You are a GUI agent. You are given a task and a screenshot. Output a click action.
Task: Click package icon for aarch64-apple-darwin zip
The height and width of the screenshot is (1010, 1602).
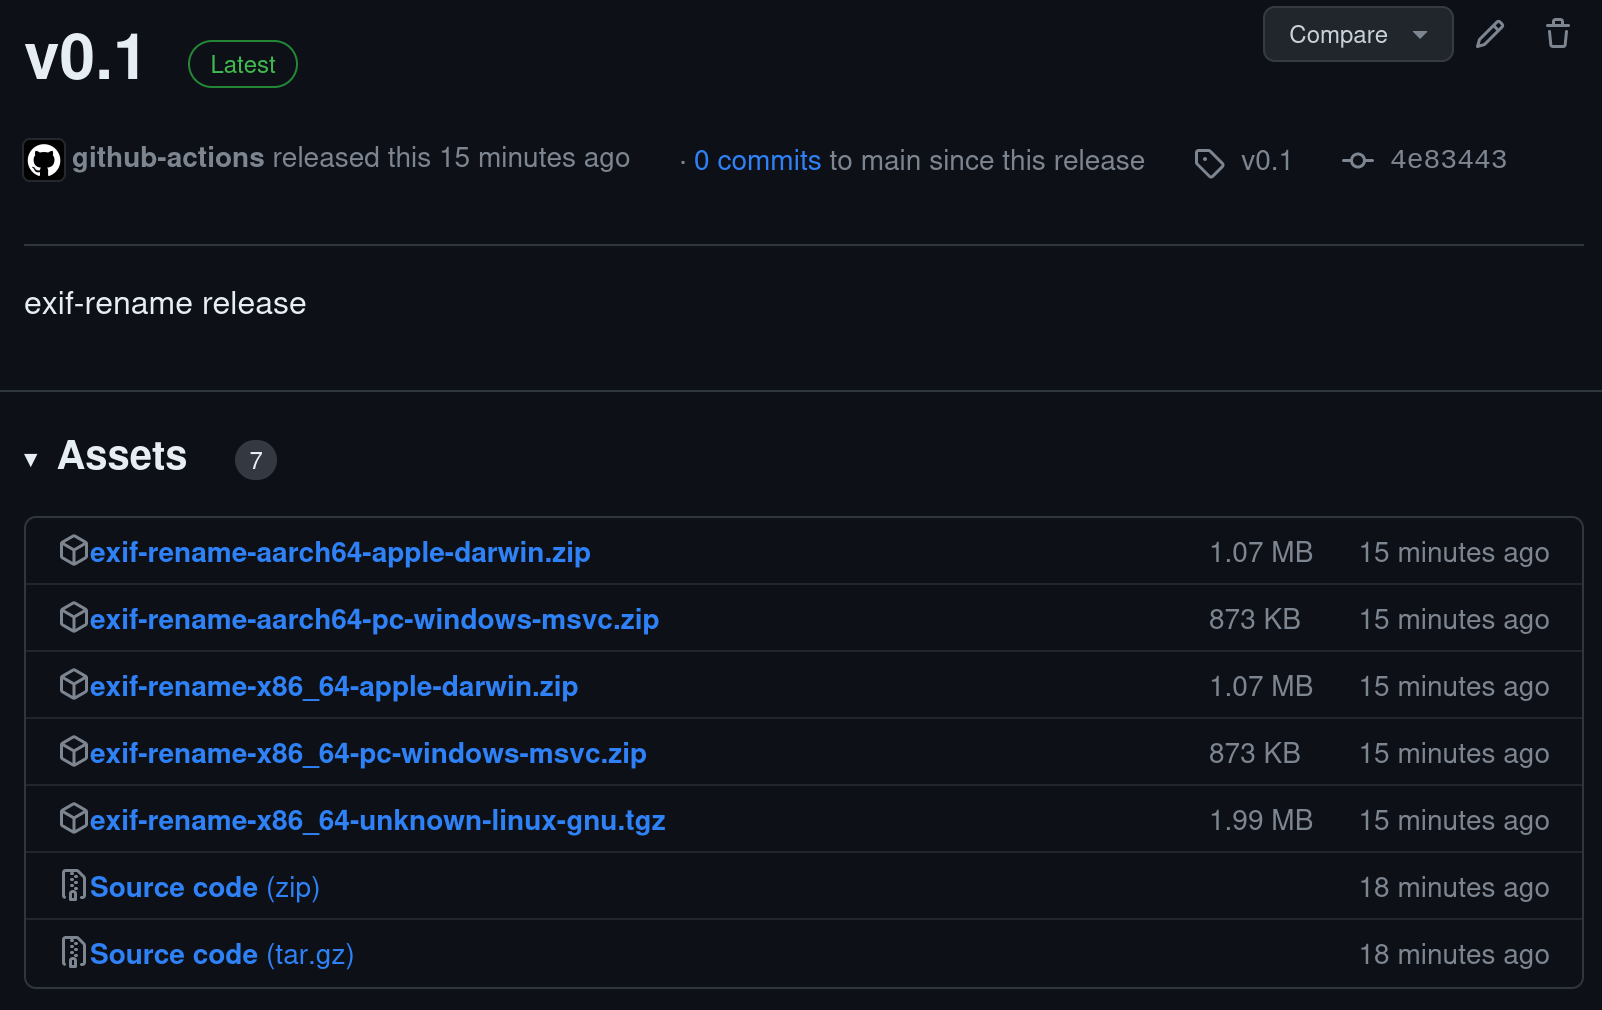[x=74, y=550]
